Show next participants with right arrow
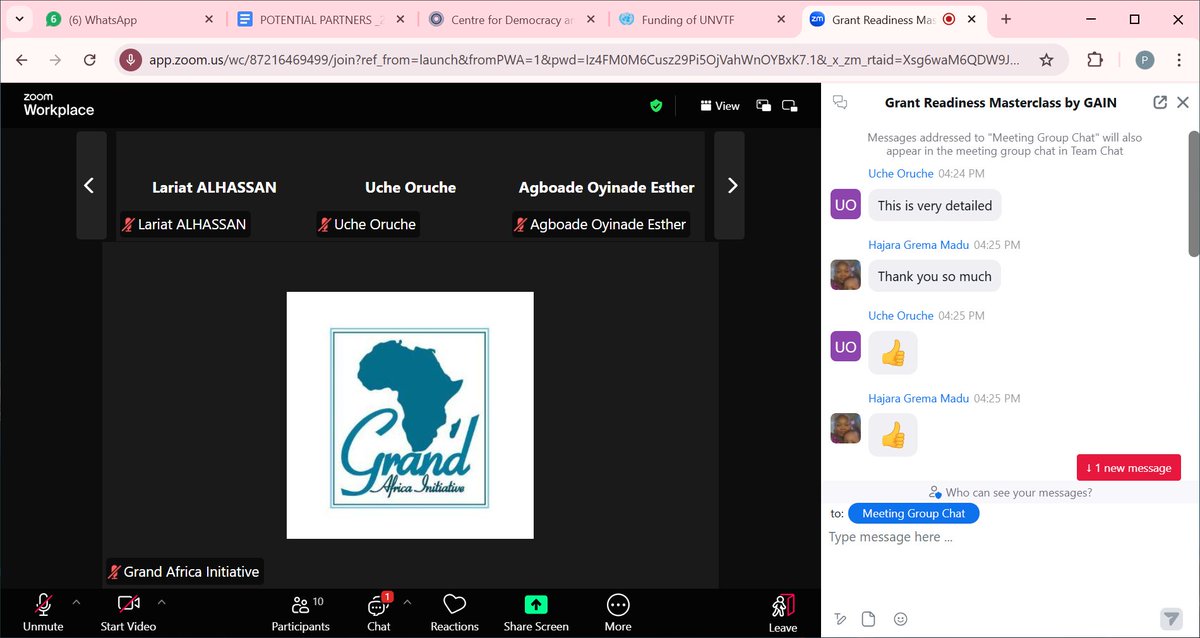 point(731,185)
